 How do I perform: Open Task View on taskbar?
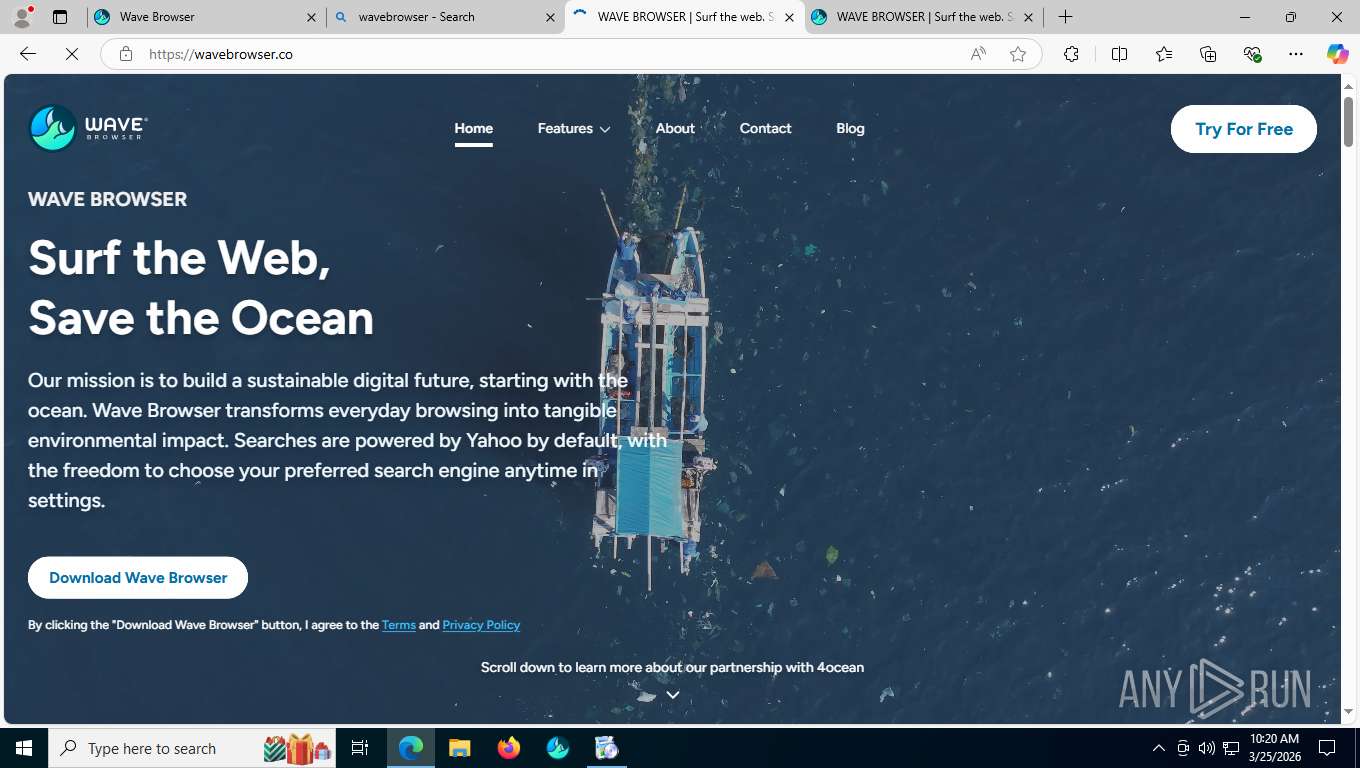(360, 748)
